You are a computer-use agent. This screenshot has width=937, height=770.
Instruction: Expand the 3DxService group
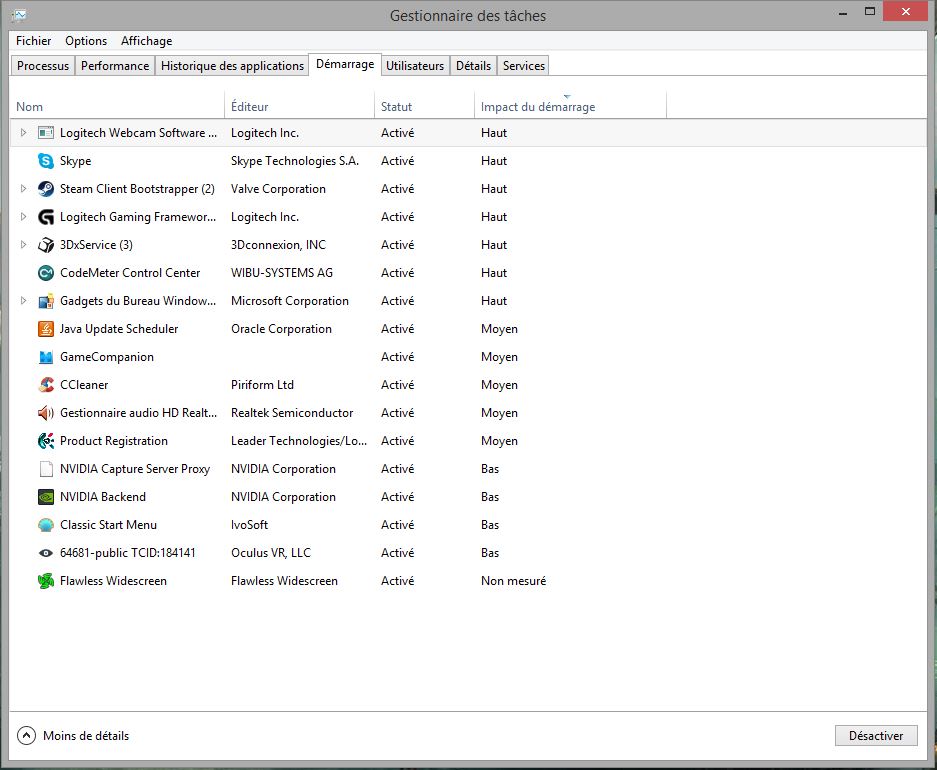(23, 245)
